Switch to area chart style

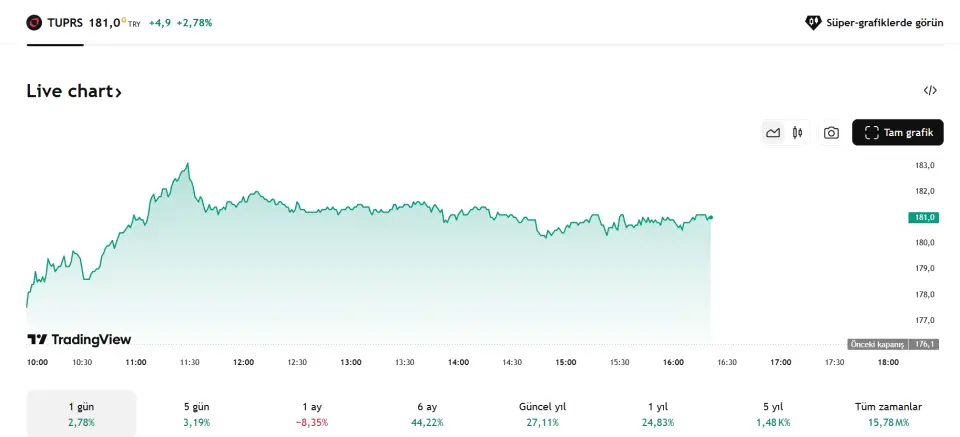click(x=773, y=132)
